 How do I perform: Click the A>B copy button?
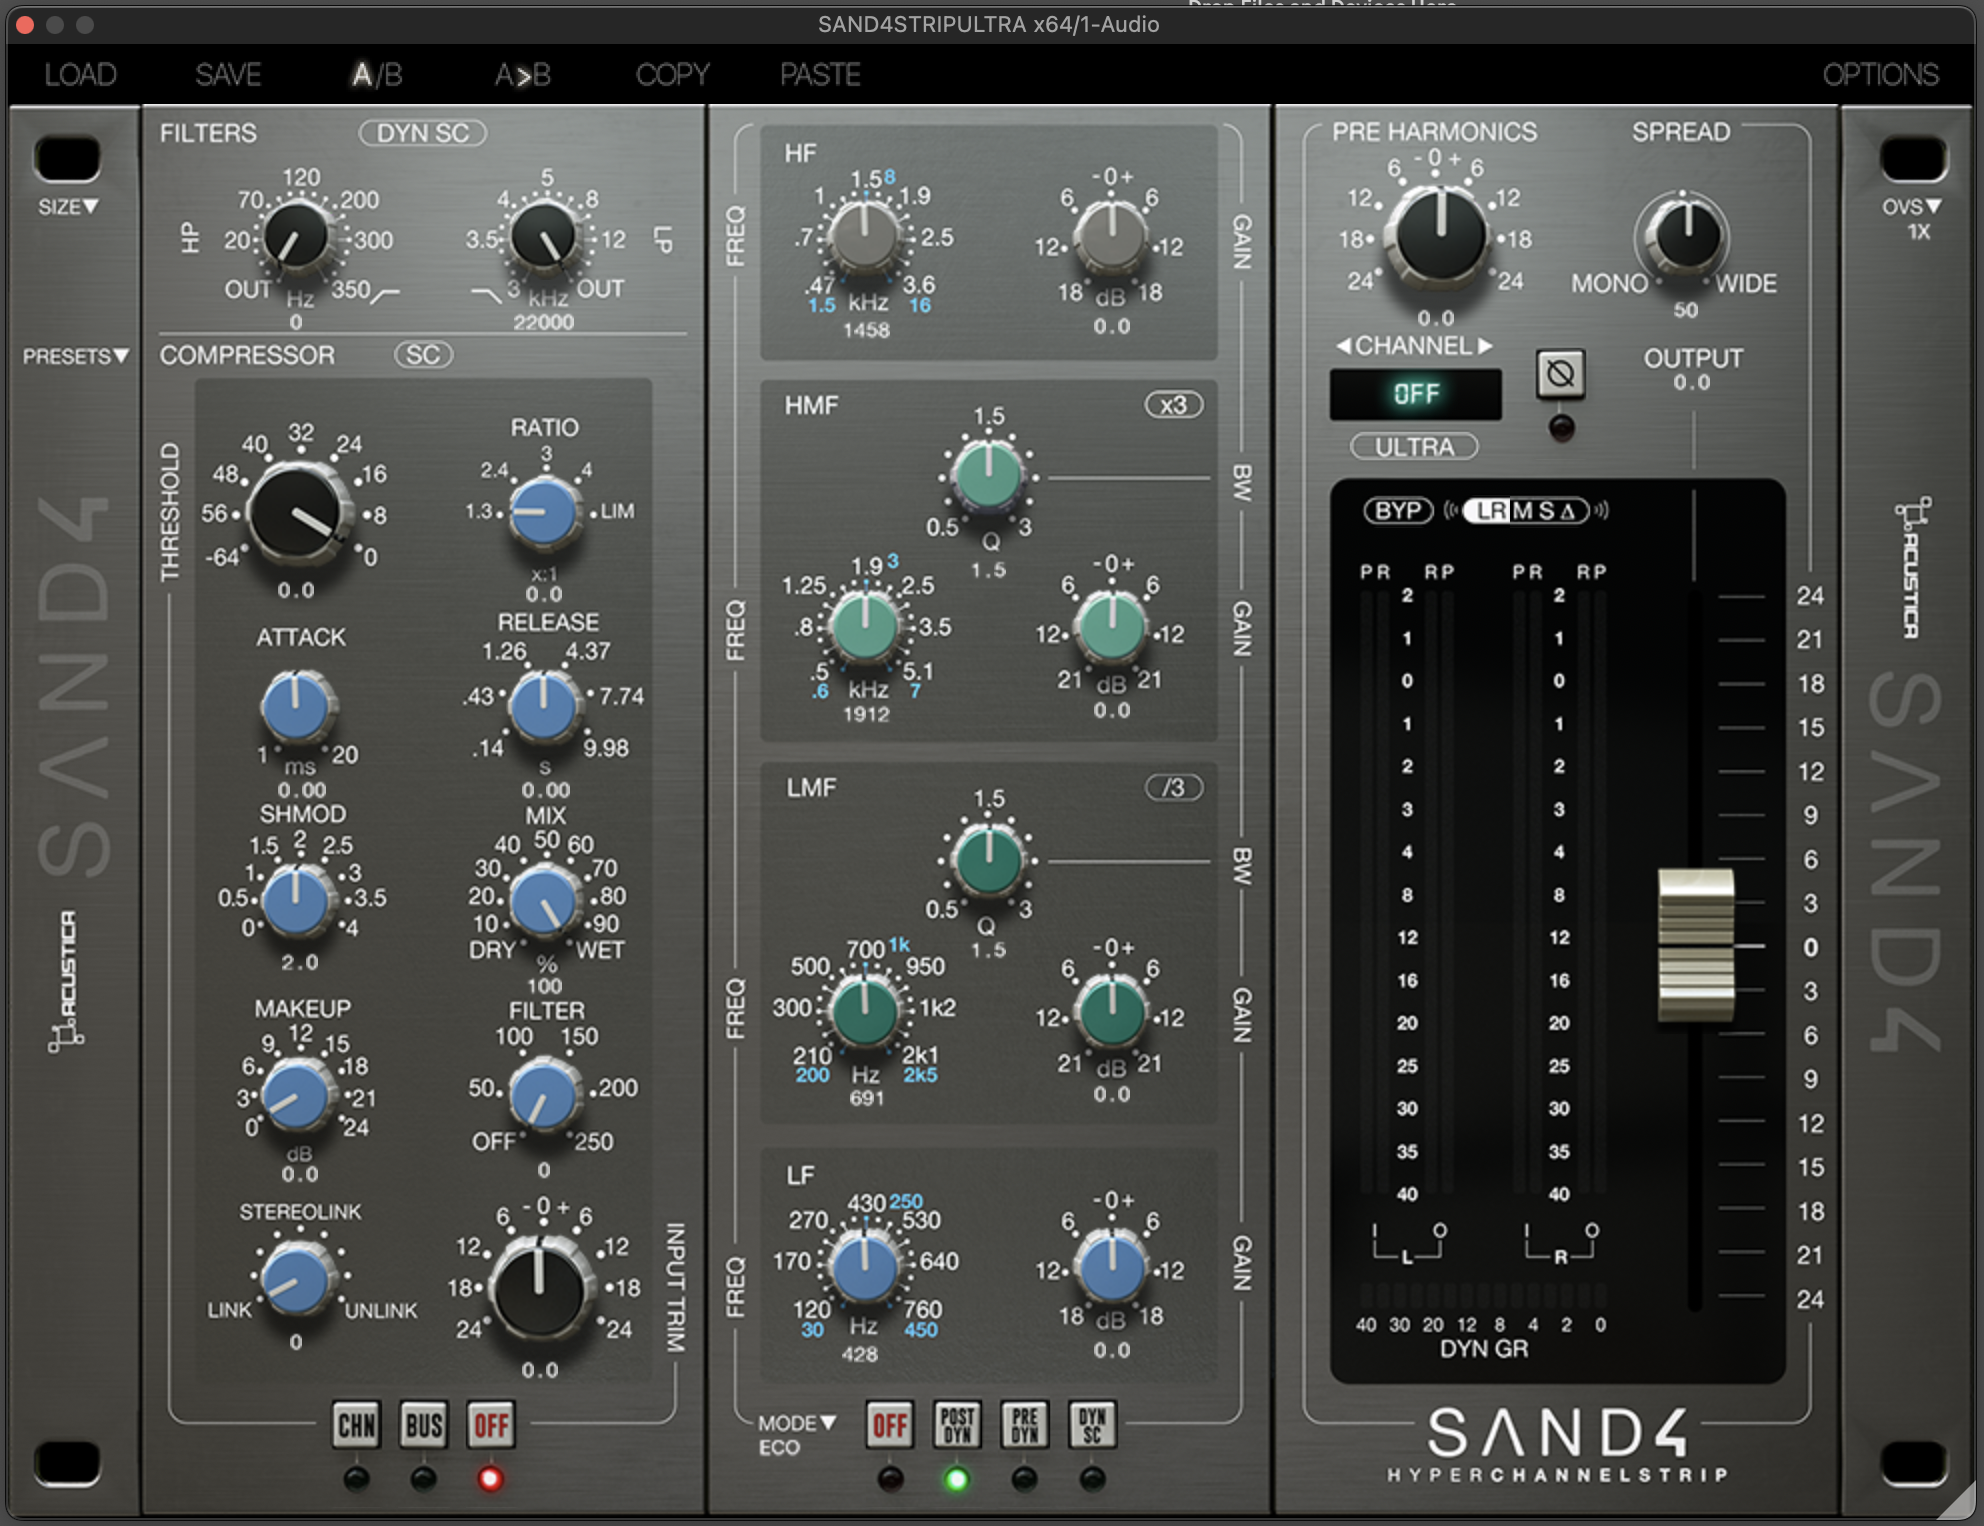click(522, 75)
